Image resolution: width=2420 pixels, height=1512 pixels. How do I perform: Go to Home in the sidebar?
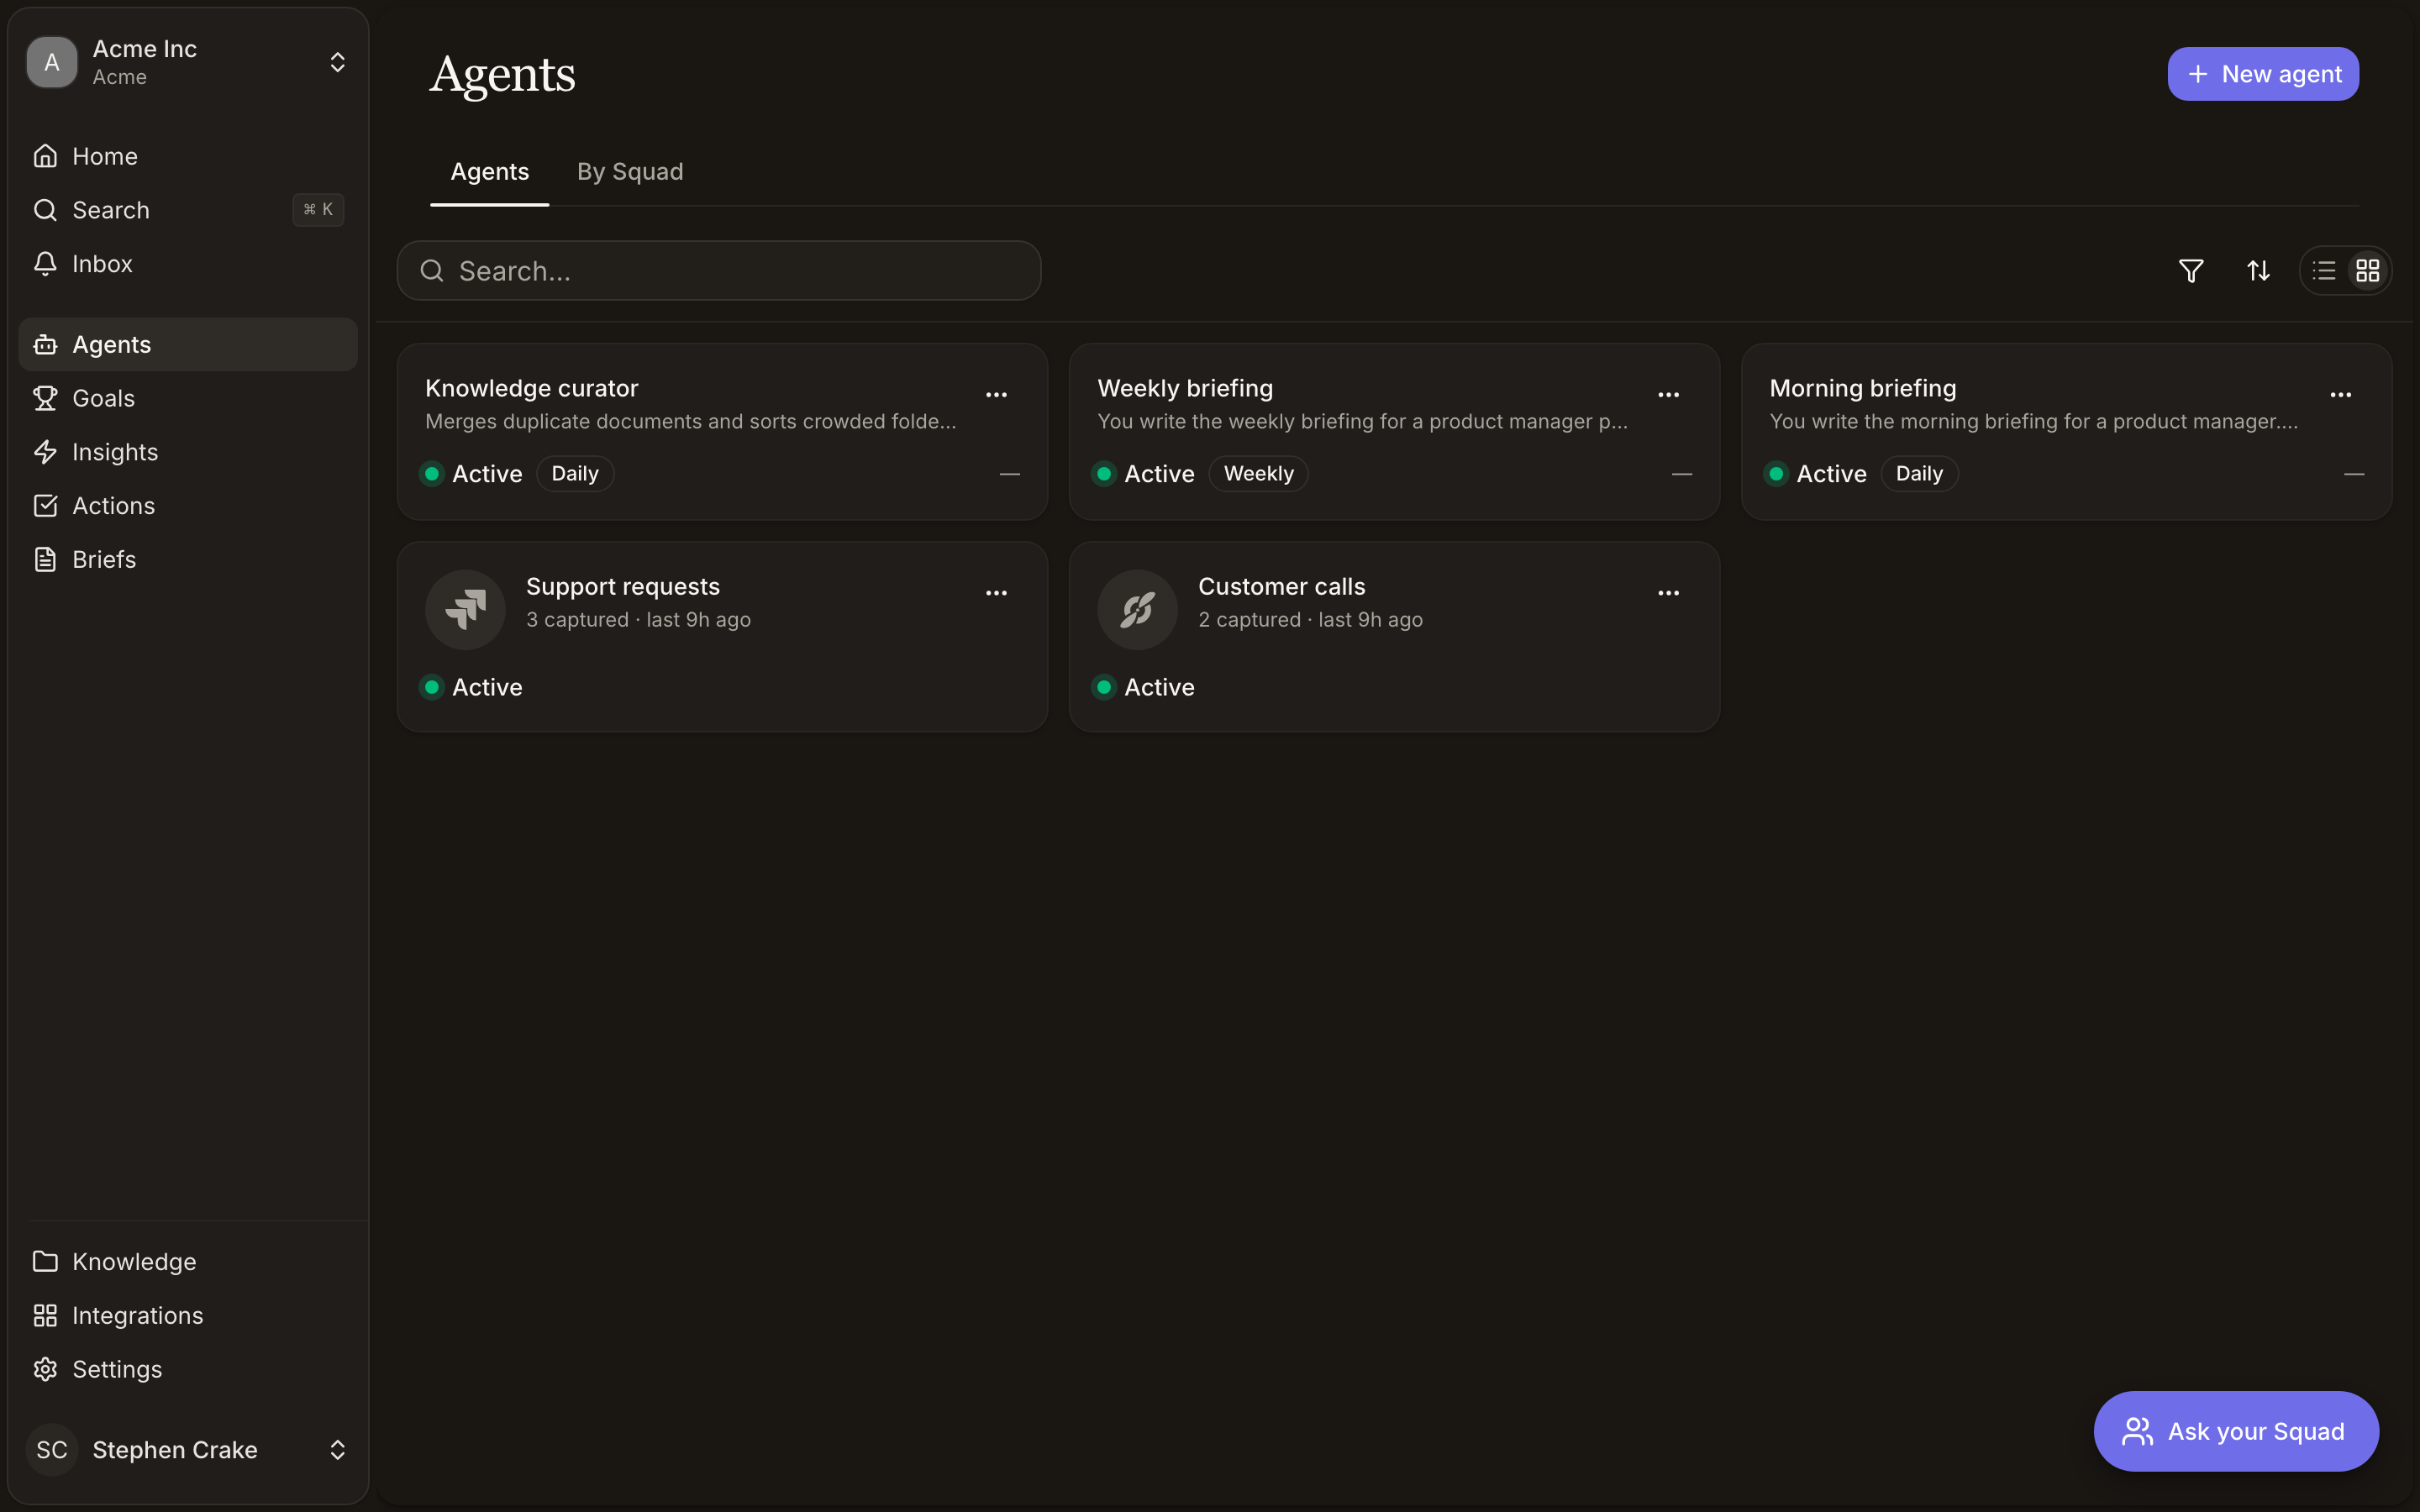(x=188, y=156)
